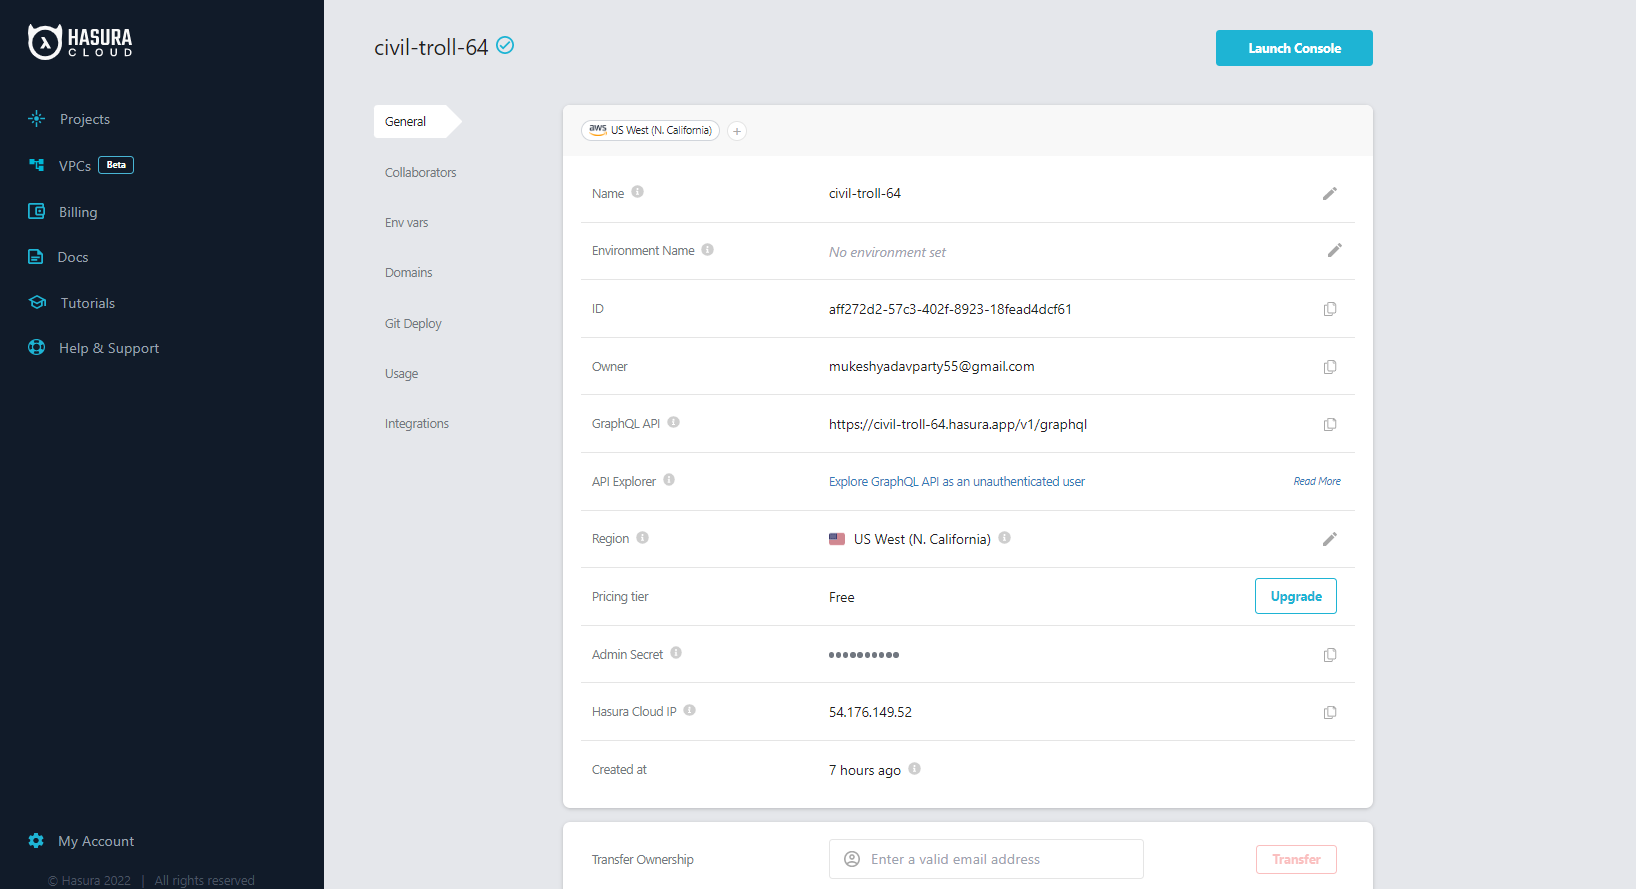The image size is (1636, 889).
Task: Click the '7 hours ago' value
Action: [x=864, y=770]
